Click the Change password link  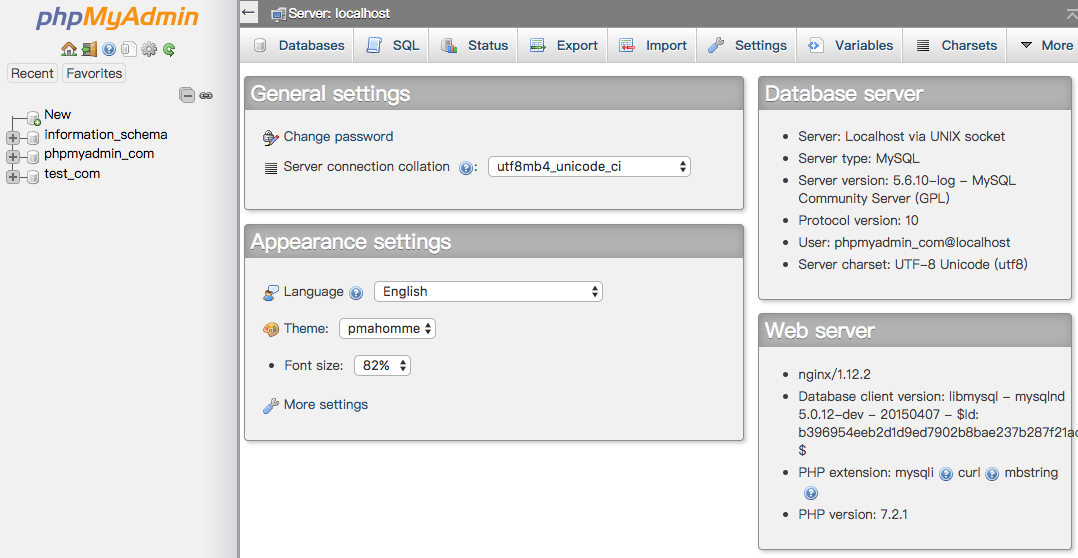(x=338, y=137)
